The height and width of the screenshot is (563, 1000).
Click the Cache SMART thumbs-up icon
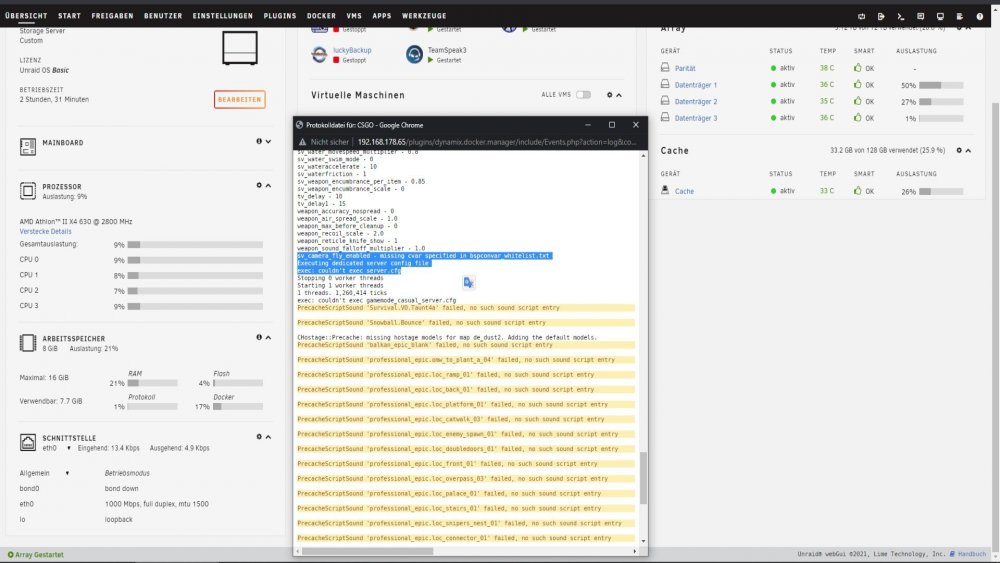coord(858,191)
